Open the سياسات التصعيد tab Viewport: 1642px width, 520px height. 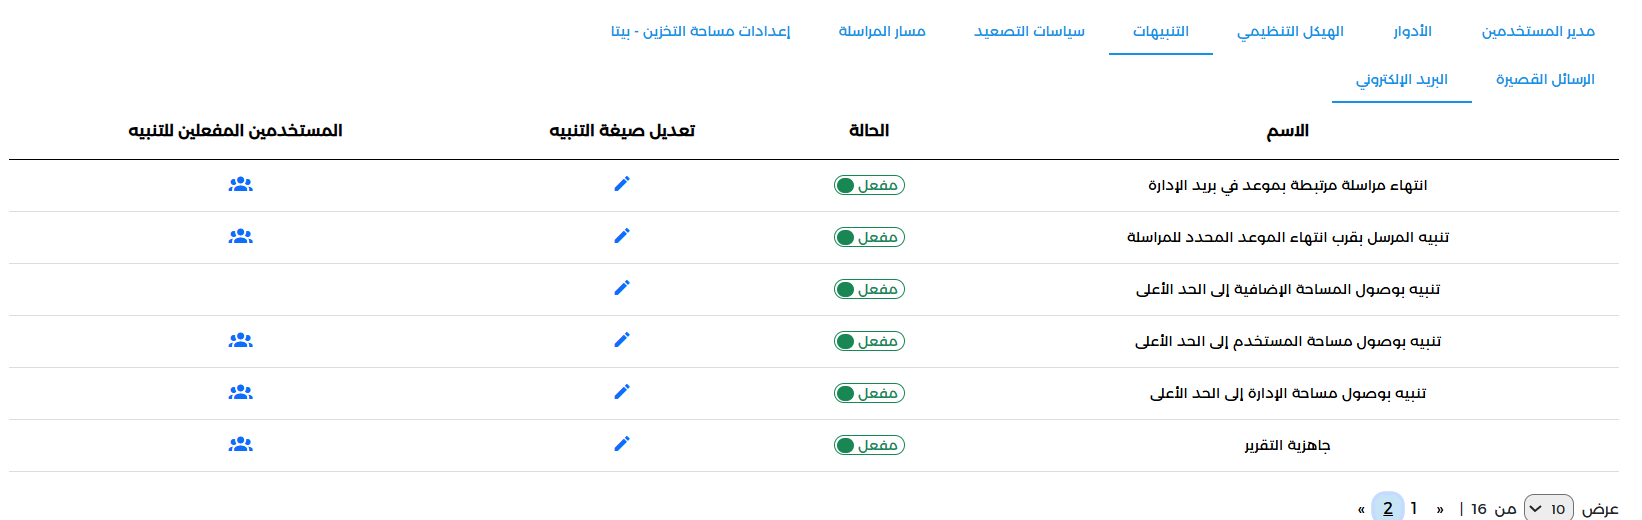coord(1029,31)
